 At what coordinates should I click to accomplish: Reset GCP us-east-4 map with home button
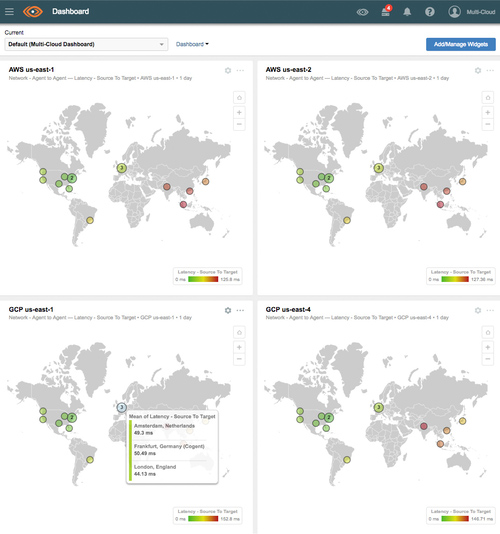point(488,332)
